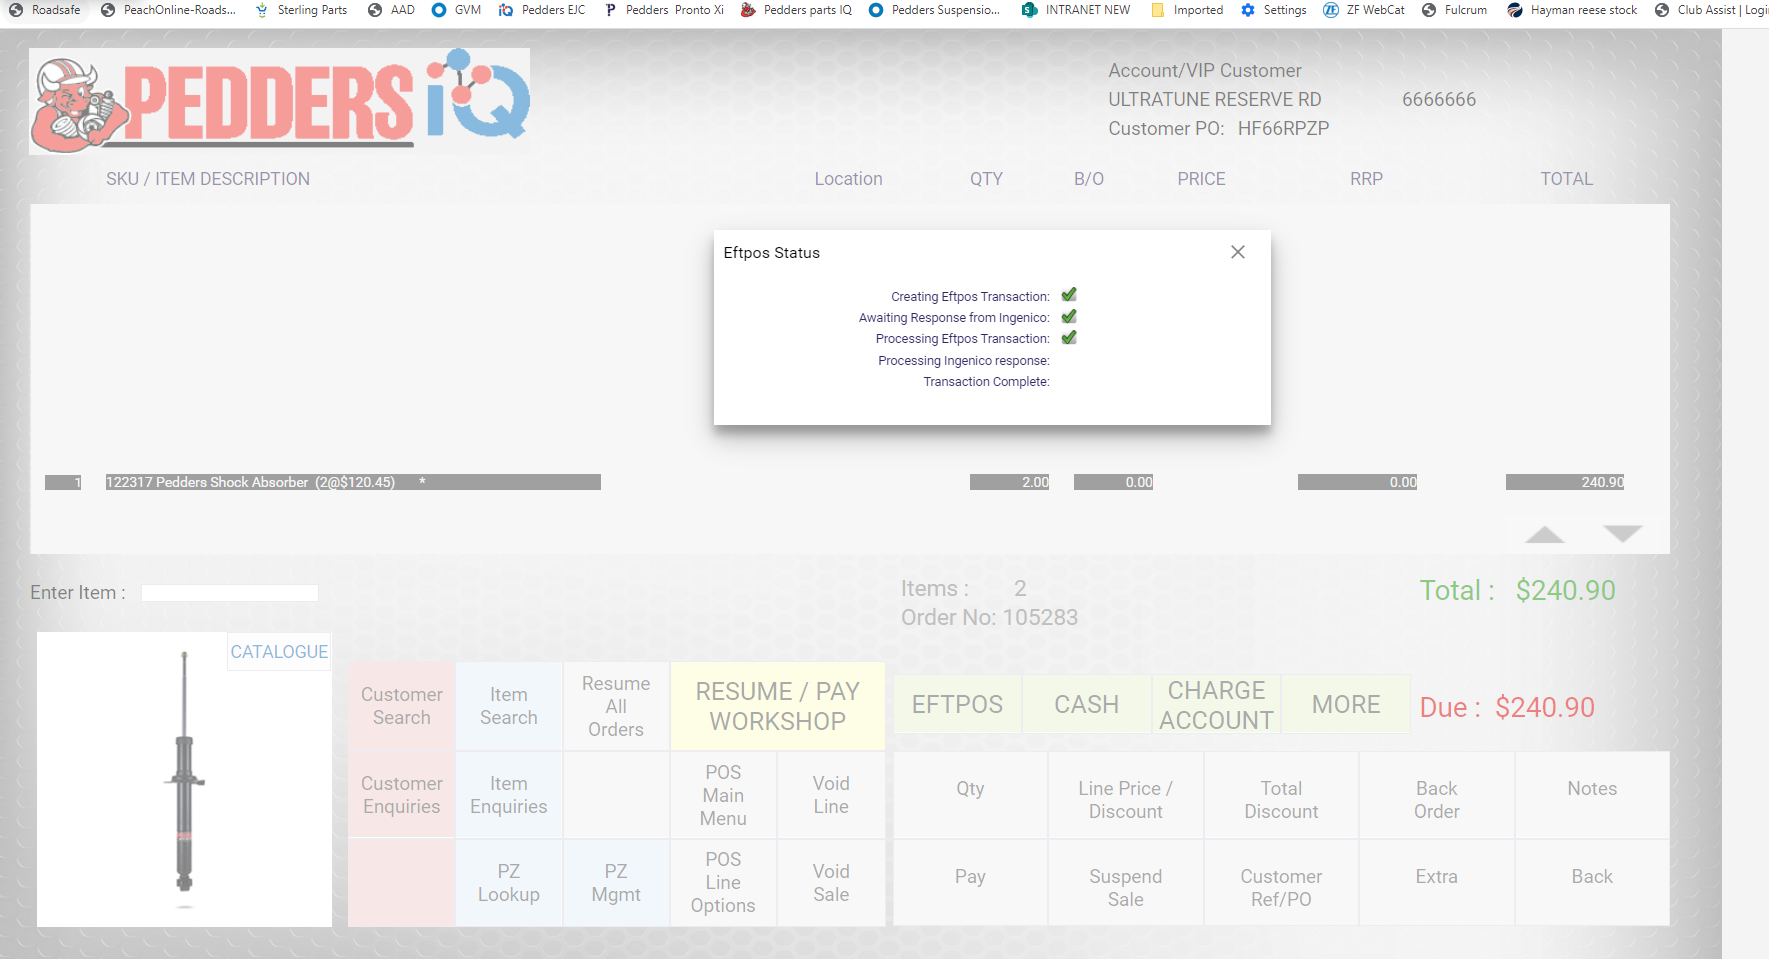Select CASH payment
The image size is (1769, 959).
tap(1086, 705)
